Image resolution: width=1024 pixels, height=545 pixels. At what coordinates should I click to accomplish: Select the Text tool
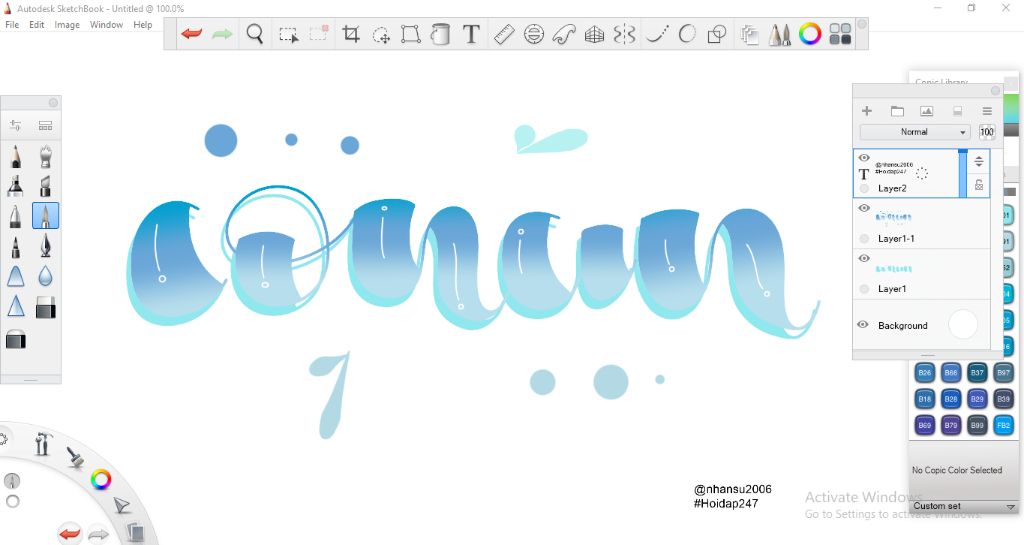471,34
